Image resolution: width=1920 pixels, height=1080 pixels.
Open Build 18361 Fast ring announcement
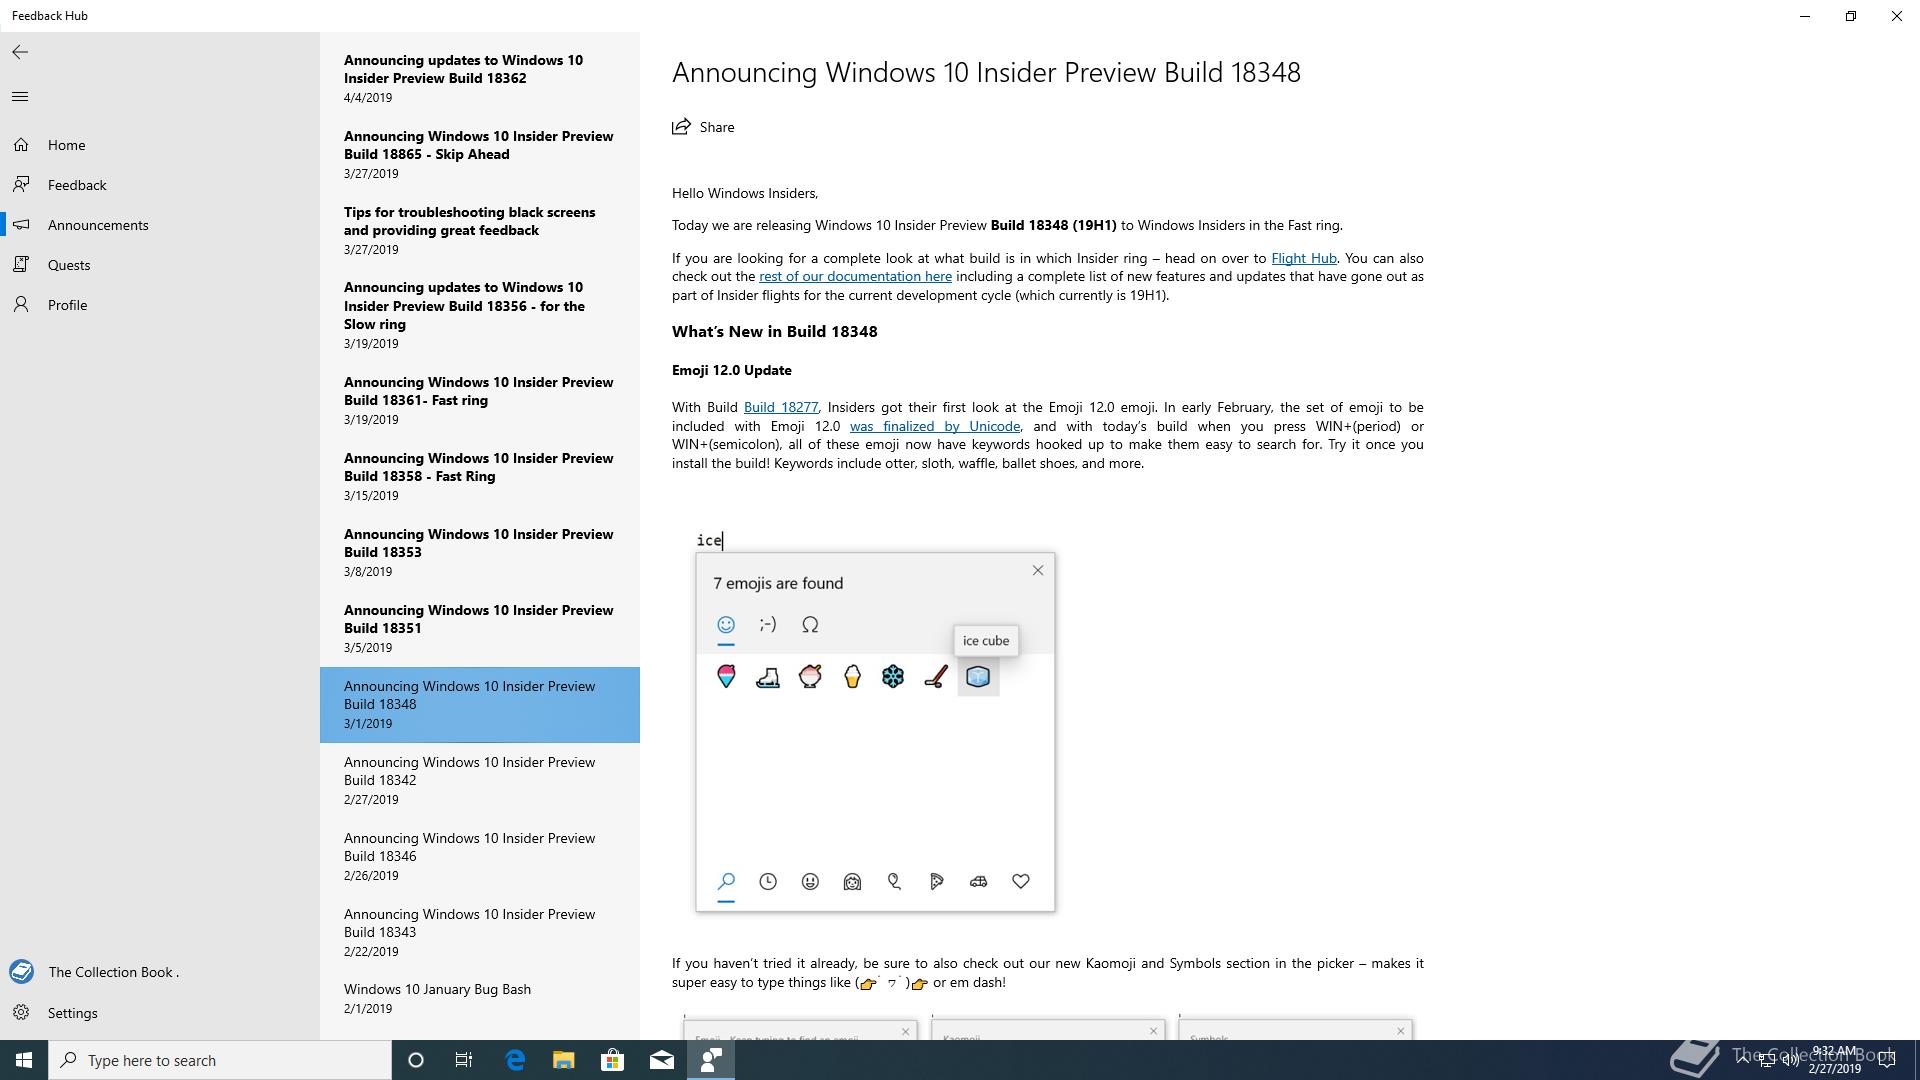coord(480,400)
